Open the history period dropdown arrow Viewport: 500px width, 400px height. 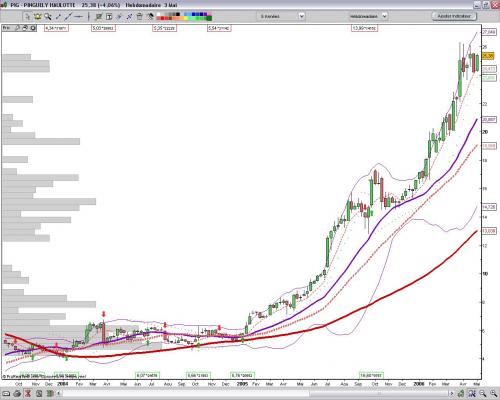301,16
